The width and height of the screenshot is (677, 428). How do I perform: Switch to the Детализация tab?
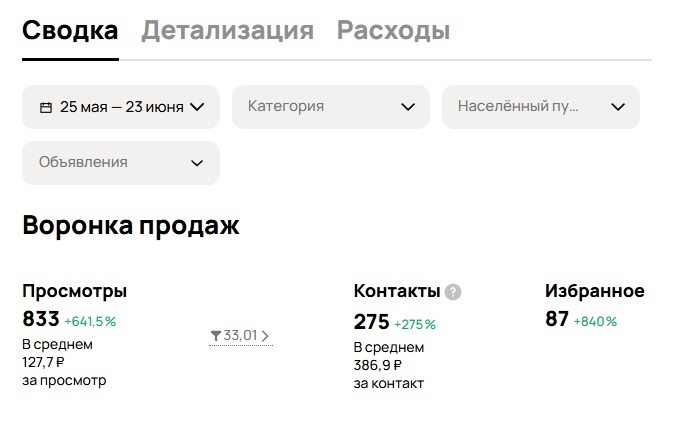(x=227, y=31)
